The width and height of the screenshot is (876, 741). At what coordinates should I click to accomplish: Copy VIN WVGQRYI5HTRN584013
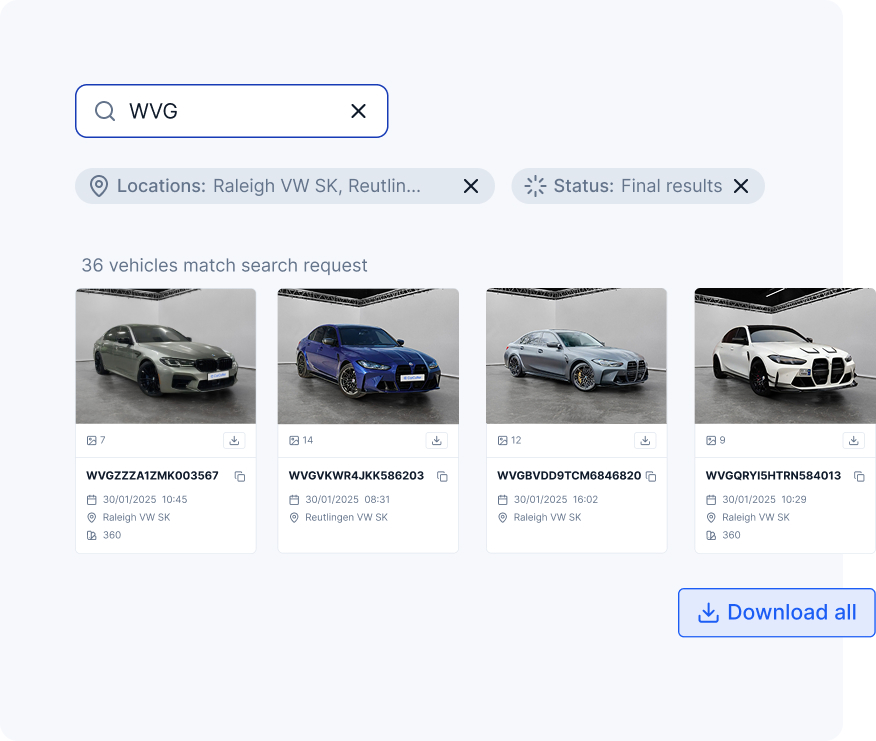click(x=859, y=477)
